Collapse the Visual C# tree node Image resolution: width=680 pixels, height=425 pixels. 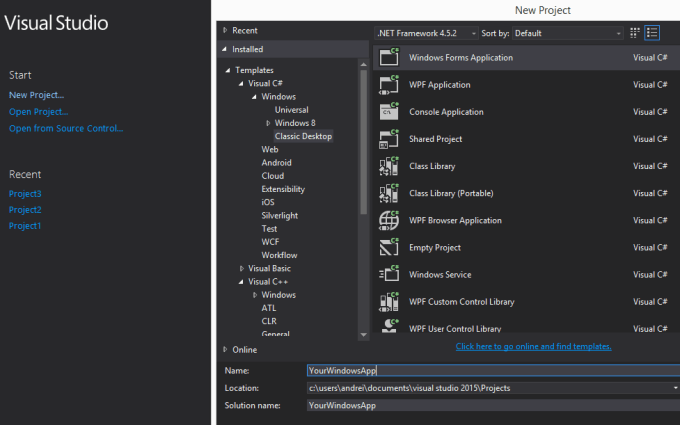241,83
